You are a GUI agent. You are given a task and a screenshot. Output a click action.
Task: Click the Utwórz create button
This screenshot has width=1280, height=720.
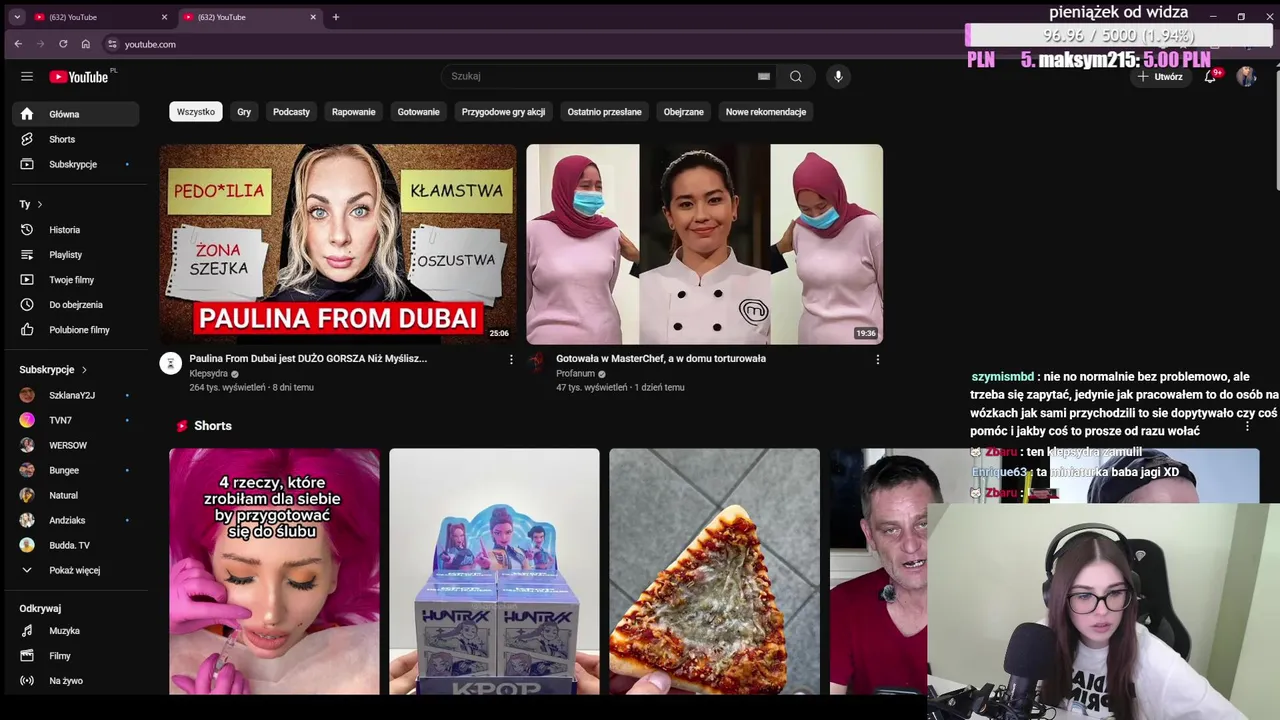click(1160, 77)
